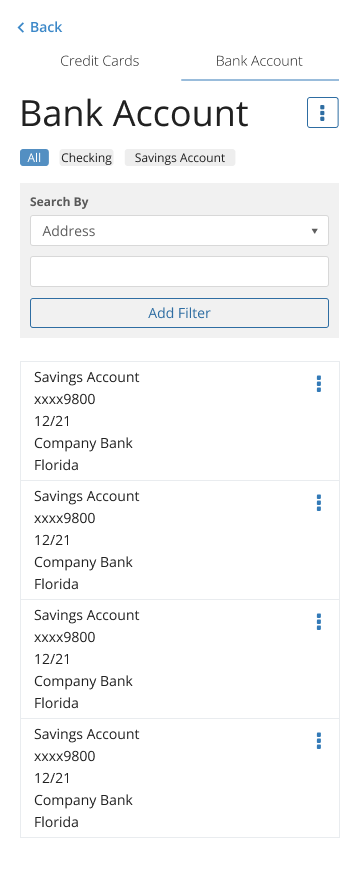Select the first Savings Account xxxx9800 card
Viewport: 360px width, 873px height.
point(180,421)
